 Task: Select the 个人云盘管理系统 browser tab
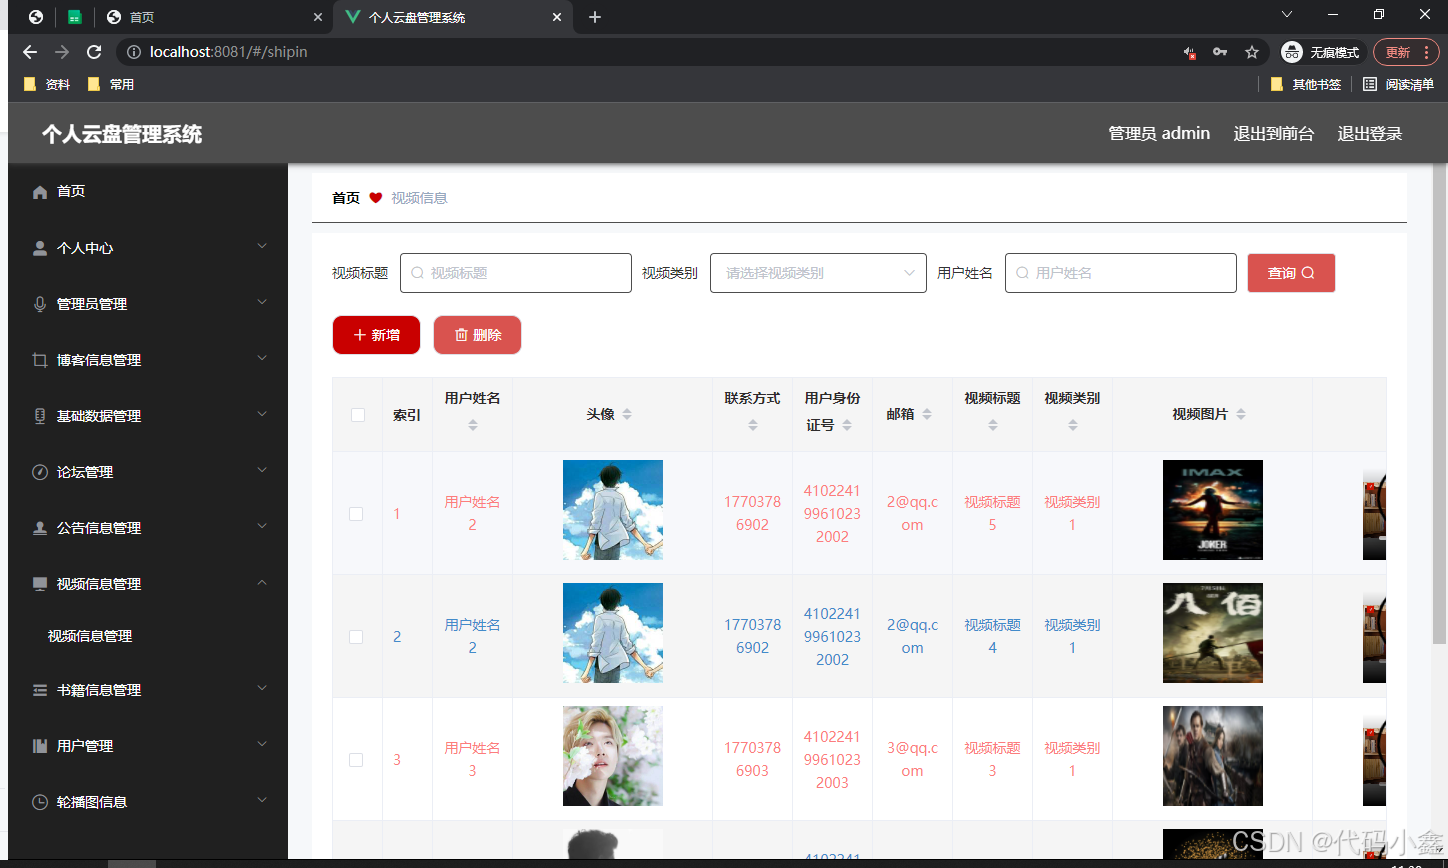453,17
